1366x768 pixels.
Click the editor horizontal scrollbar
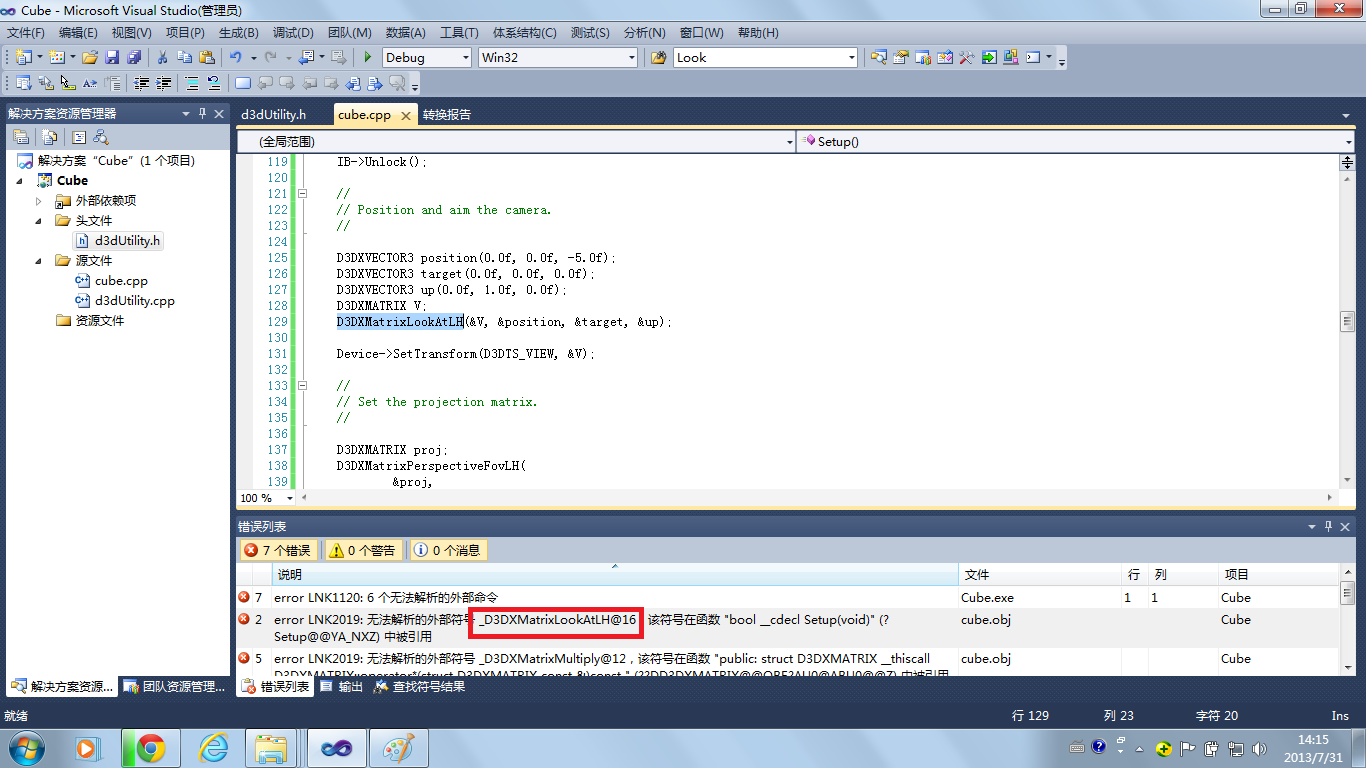tap(815, 498)
